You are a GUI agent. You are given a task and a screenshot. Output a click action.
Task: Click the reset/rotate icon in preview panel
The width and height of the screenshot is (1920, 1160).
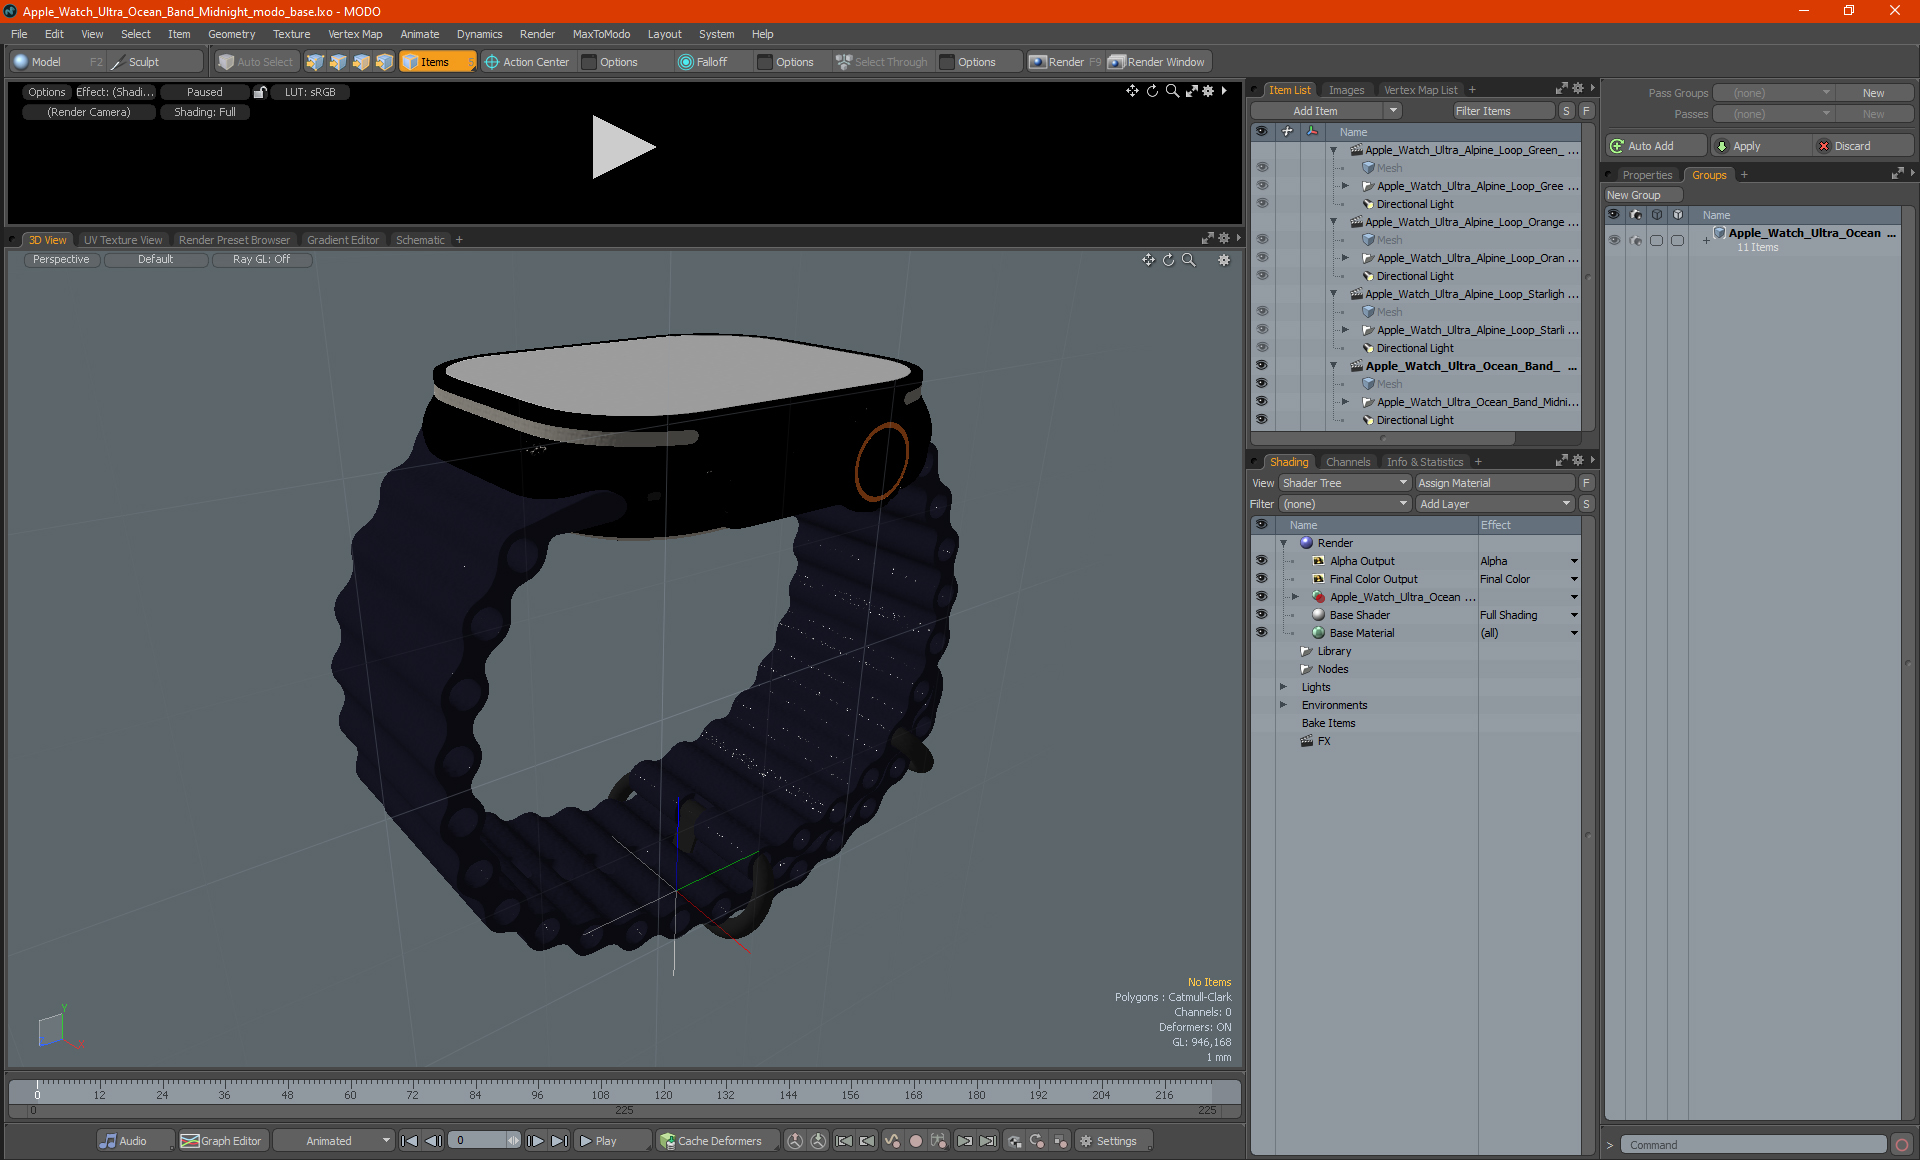point(1152,91)
